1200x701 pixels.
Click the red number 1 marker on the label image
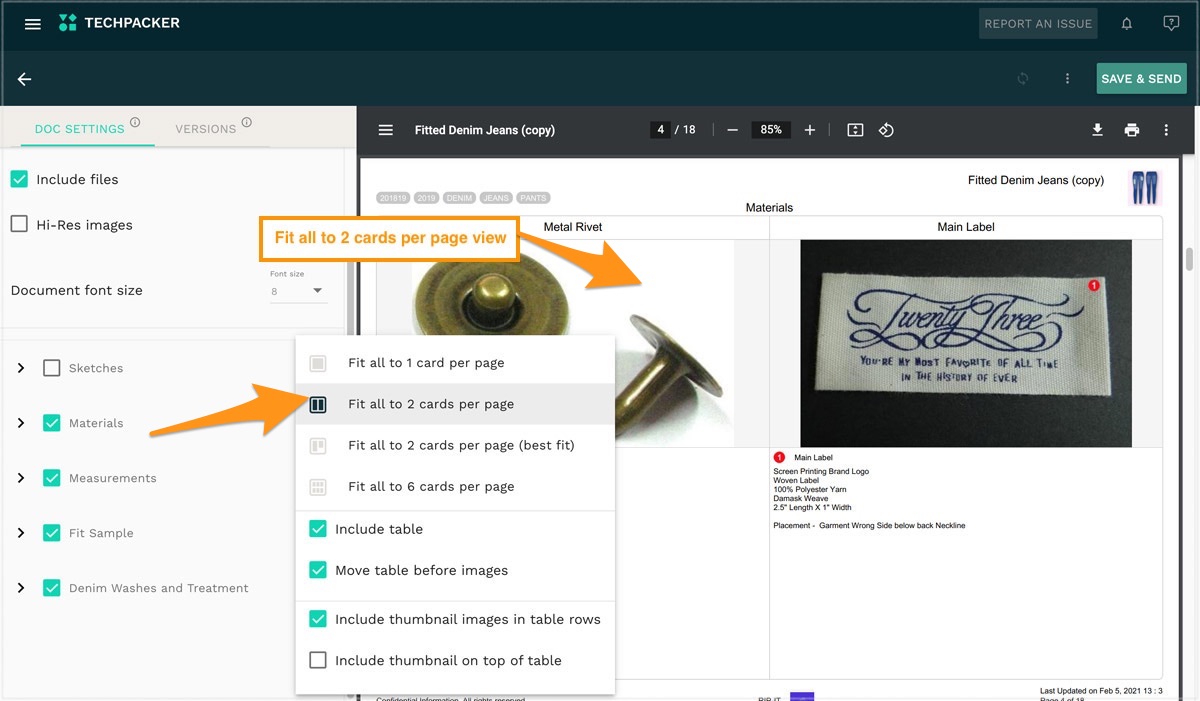1093,286
